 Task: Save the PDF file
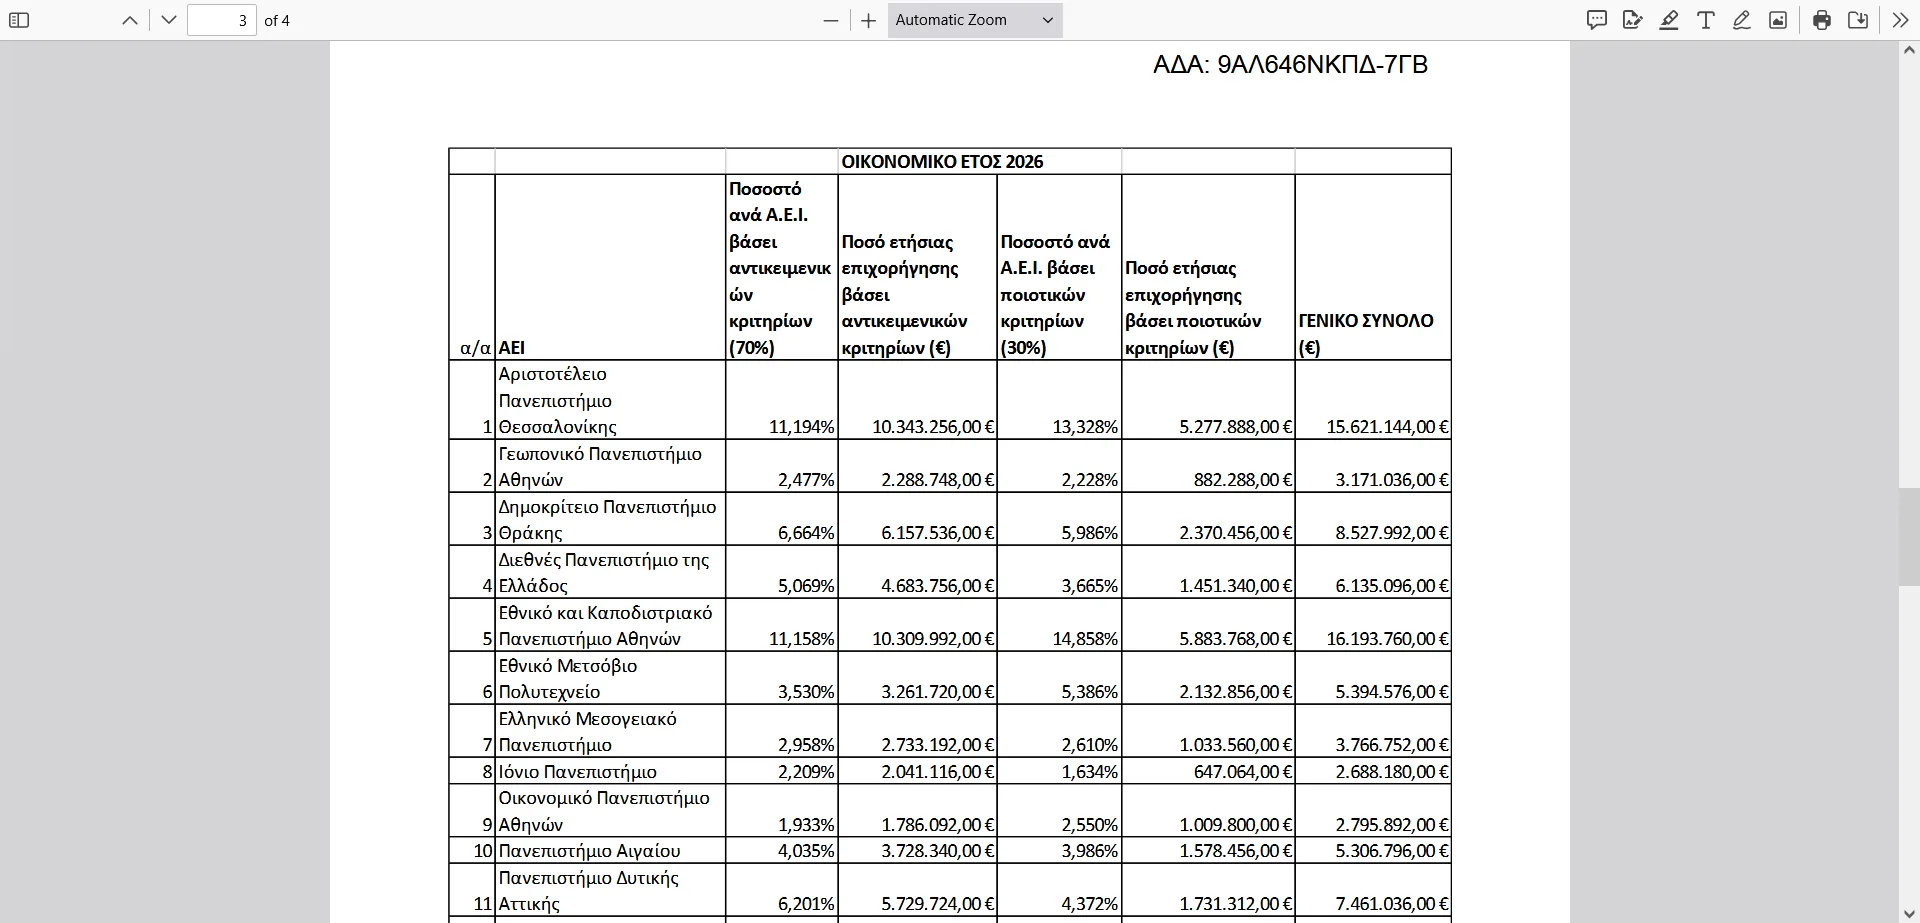(1858, 20)
